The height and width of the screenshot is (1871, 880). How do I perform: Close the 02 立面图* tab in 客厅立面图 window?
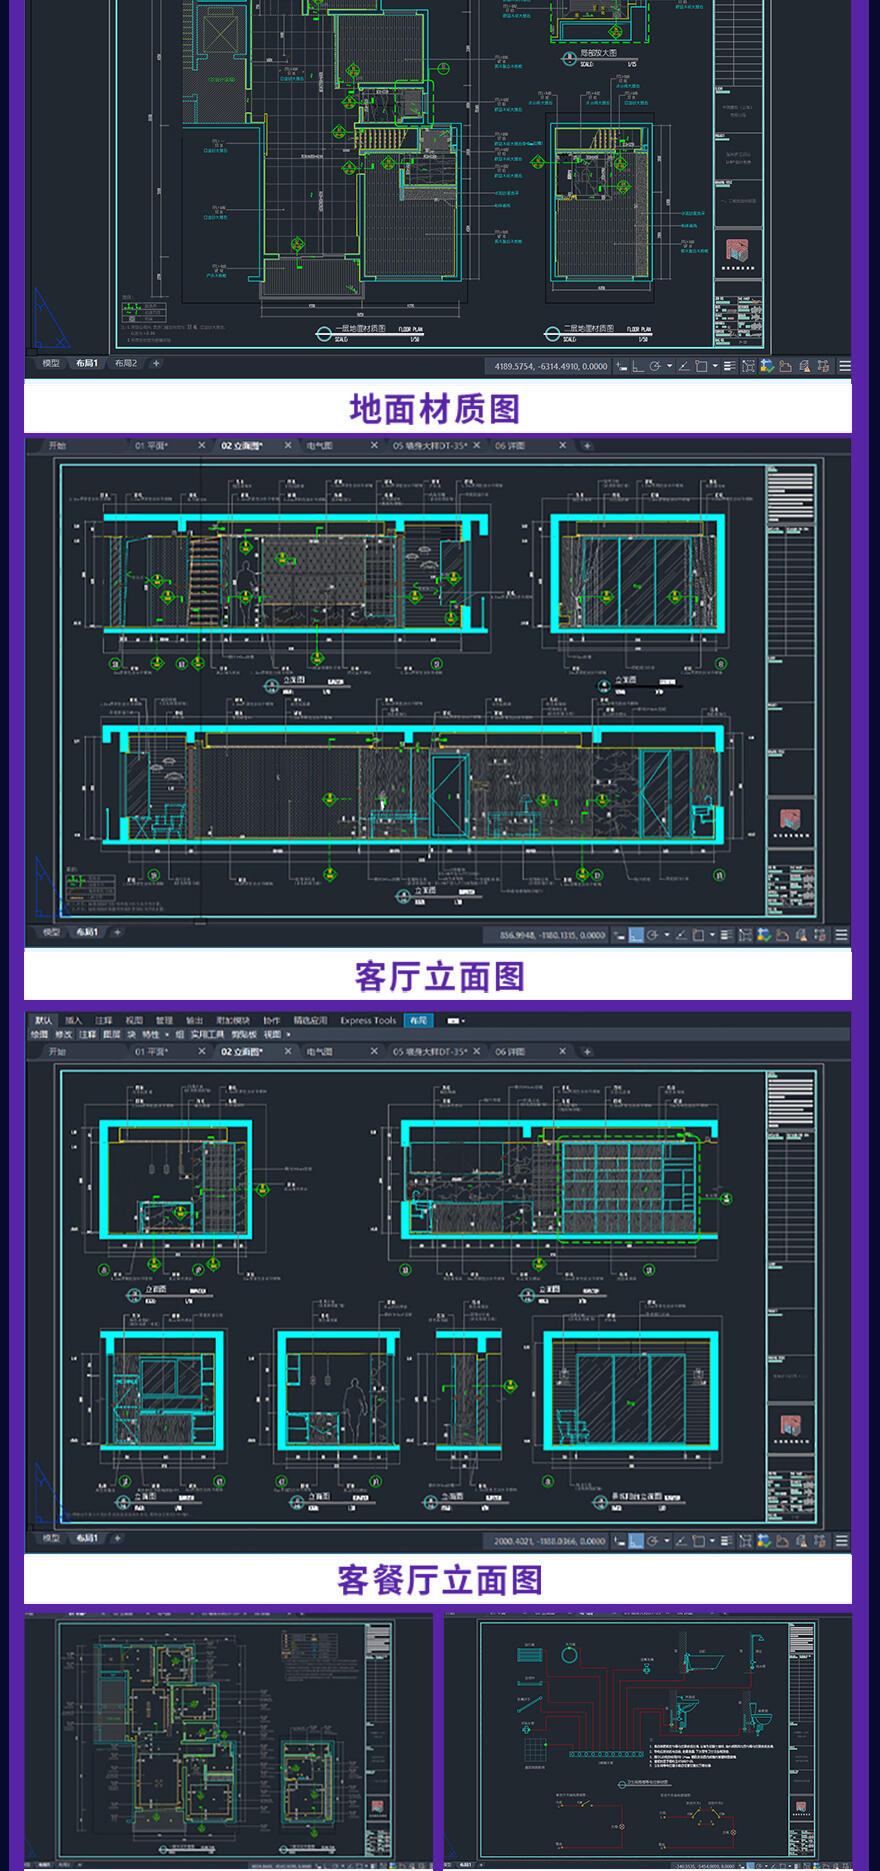point(288,446)
